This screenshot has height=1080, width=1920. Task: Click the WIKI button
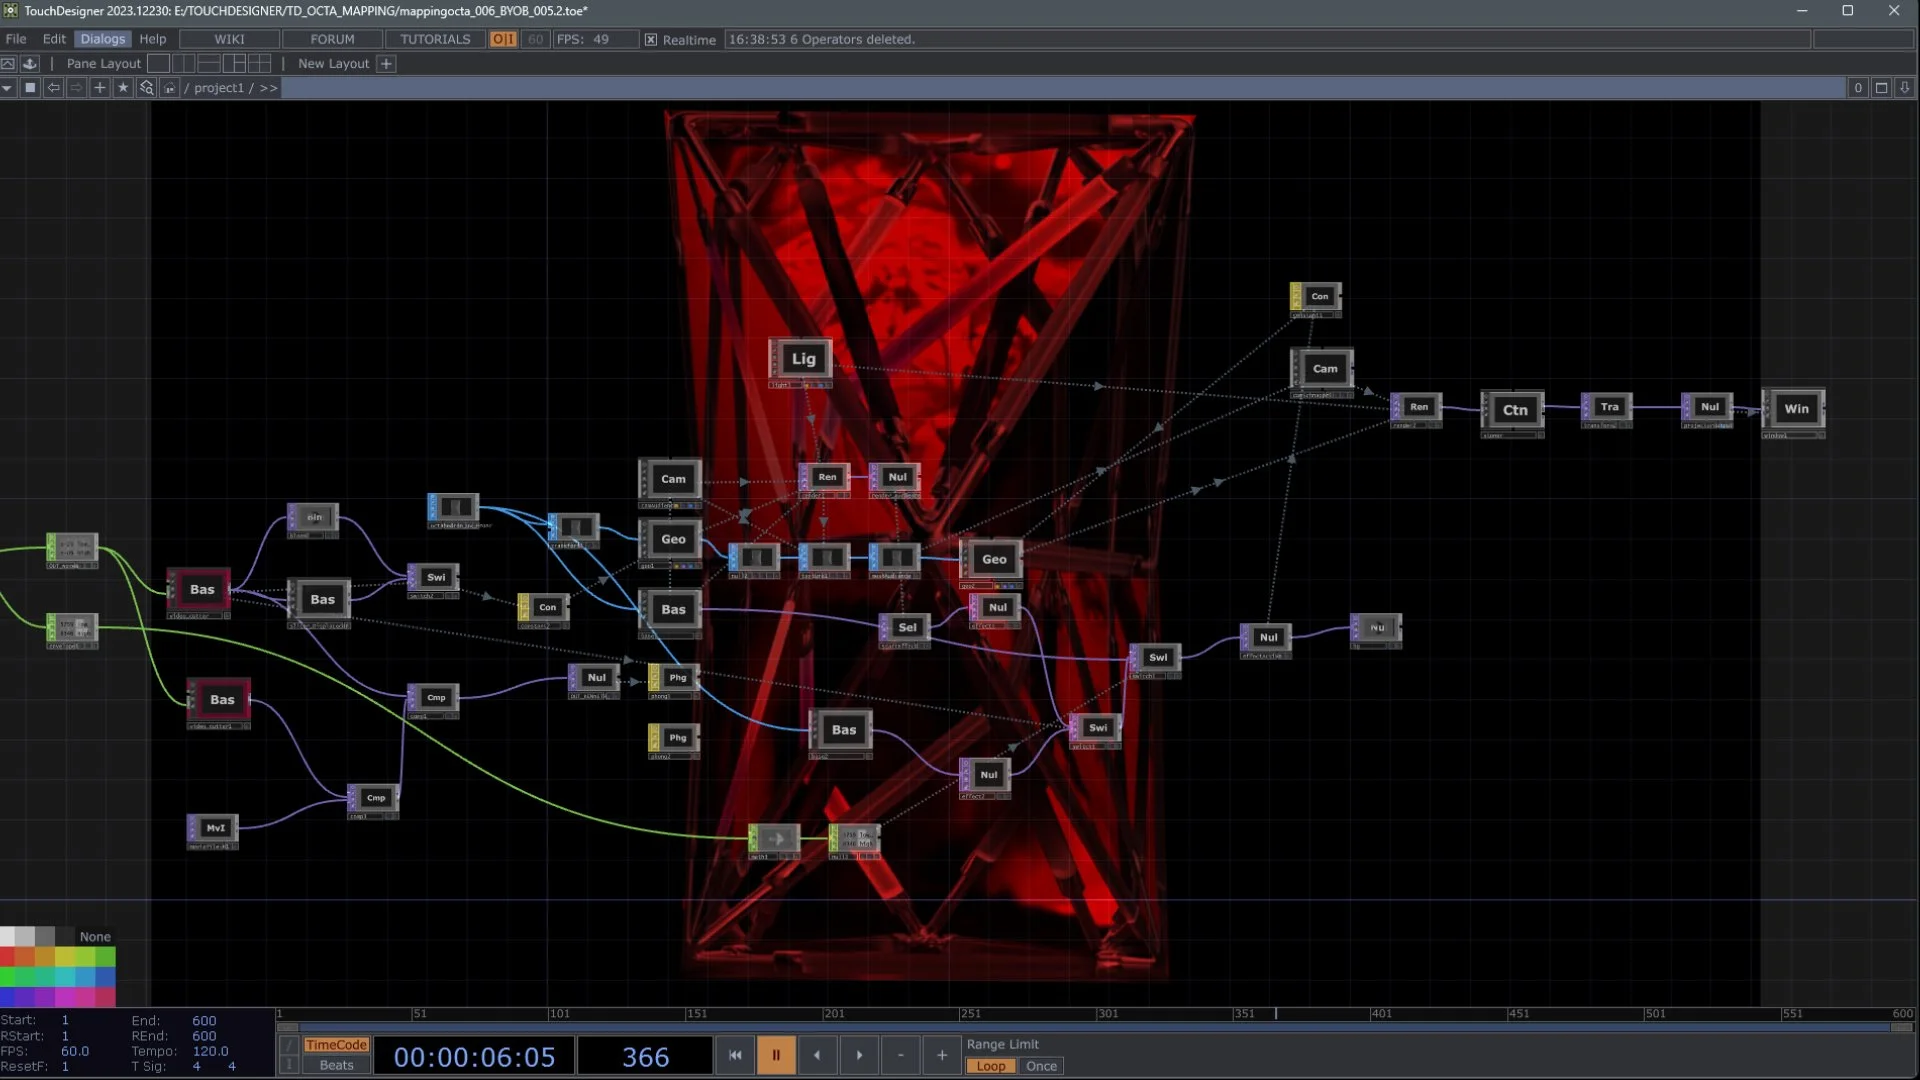229,39
